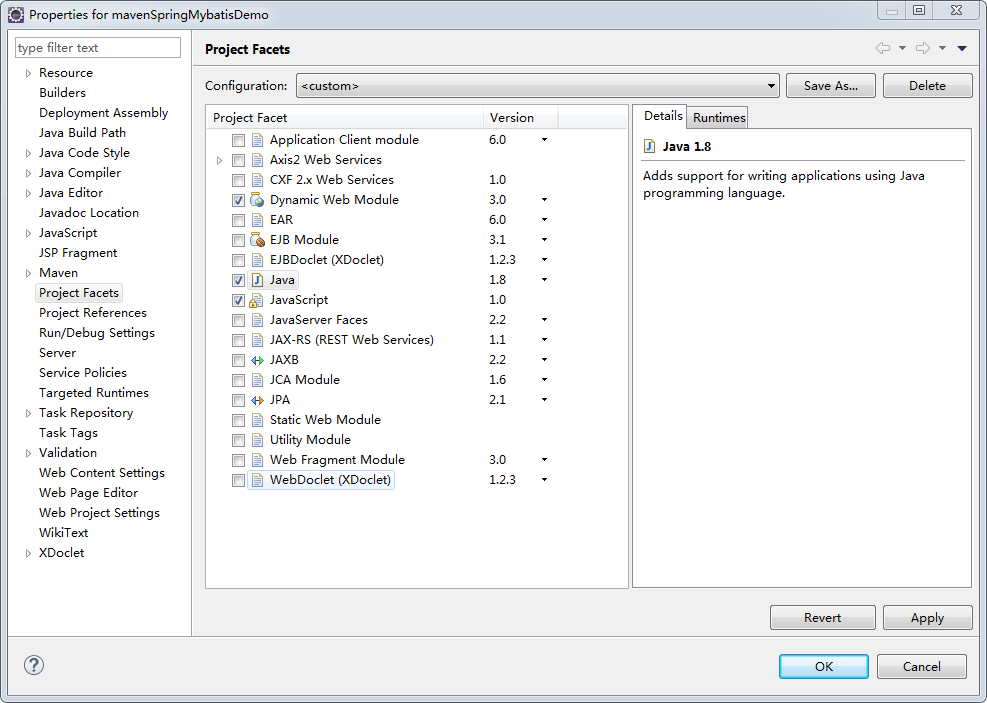Click the Utility Module facet icon
The height and width of the screenshot is (703, 987).
pos(257,440)
